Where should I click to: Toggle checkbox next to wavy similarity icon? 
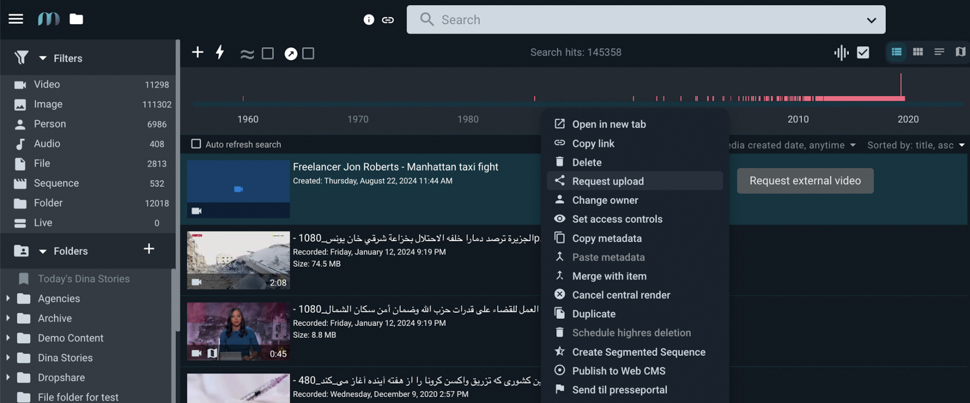[267, 54]
